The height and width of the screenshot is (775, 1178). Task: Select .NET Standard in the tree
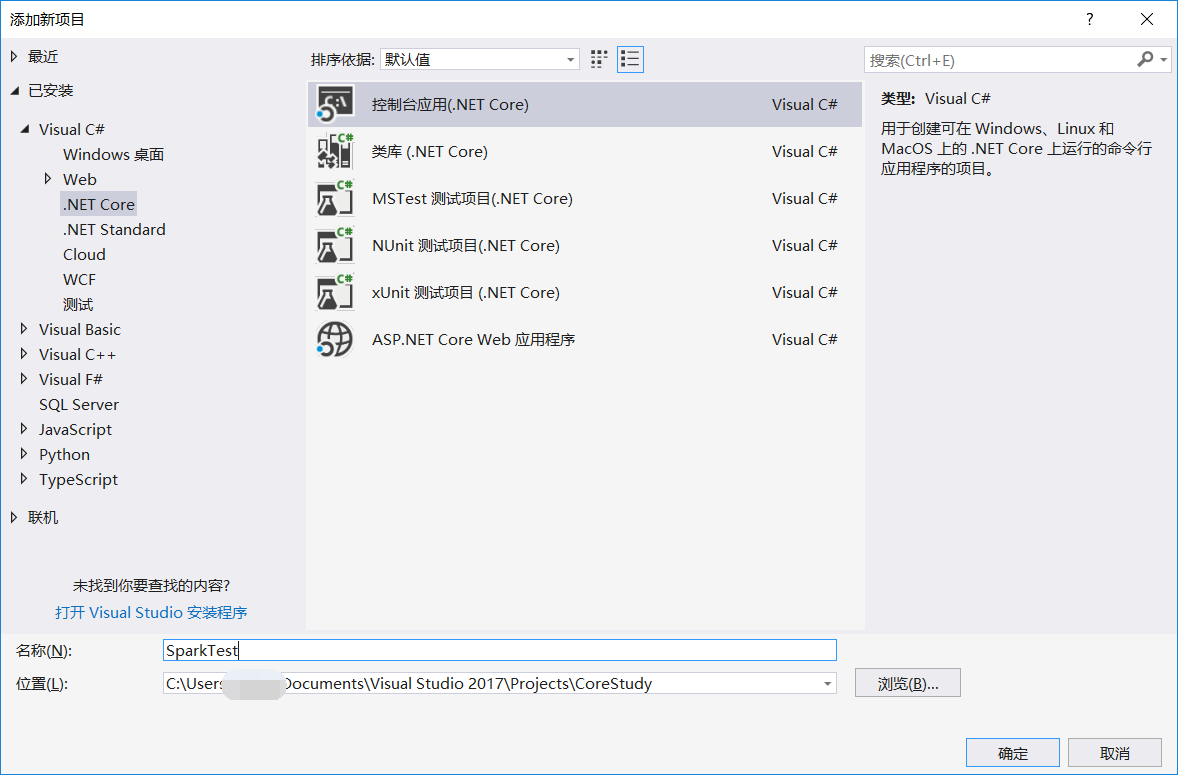[x=114, y=230]
